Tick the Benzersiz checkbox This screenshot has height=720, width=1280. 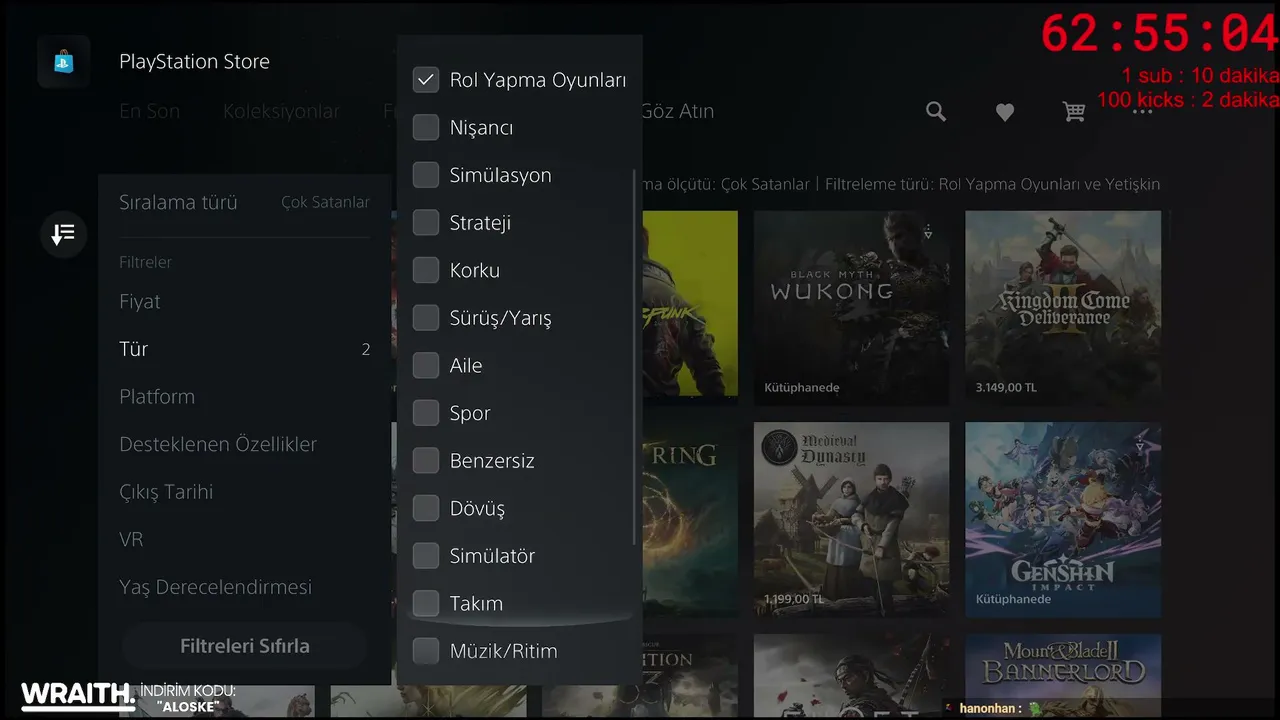(x=426, y=461)
